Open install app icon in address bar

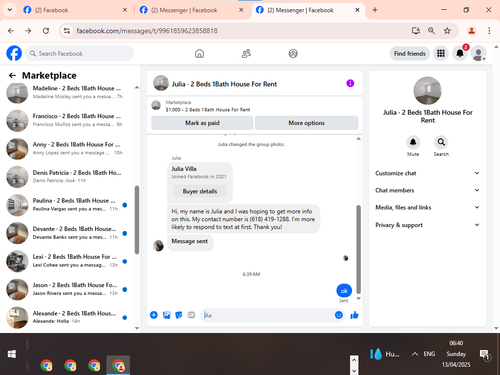415,31
